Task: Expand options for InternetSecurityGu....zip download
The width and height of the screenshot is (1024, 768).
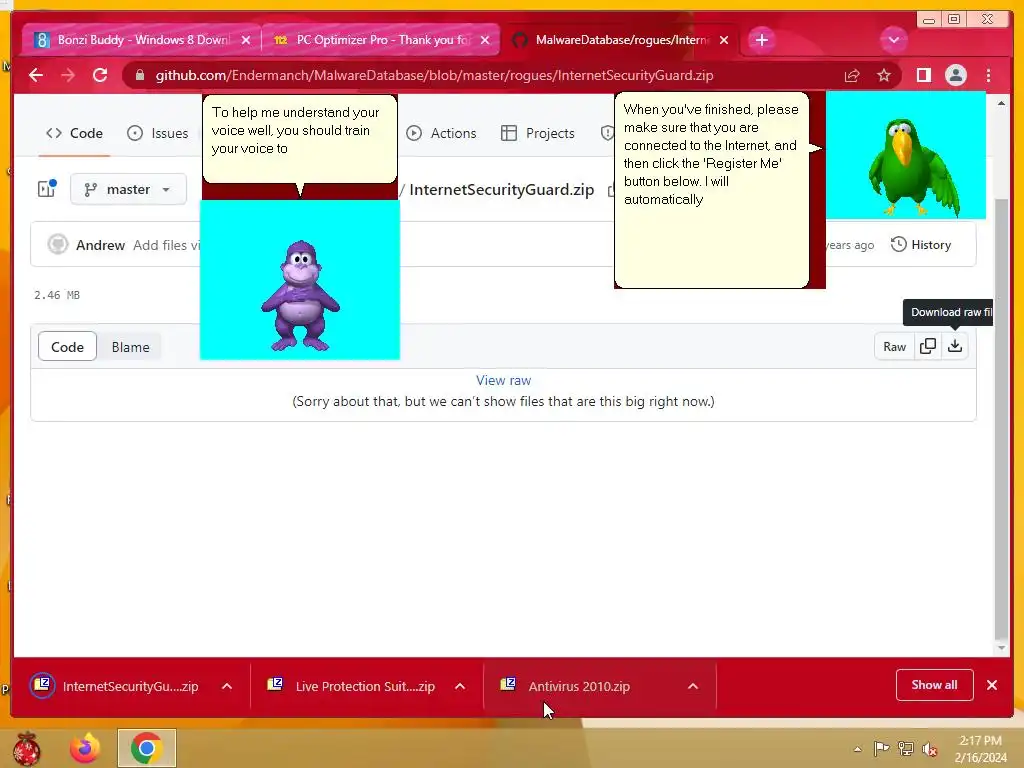Action: [227, 686]
